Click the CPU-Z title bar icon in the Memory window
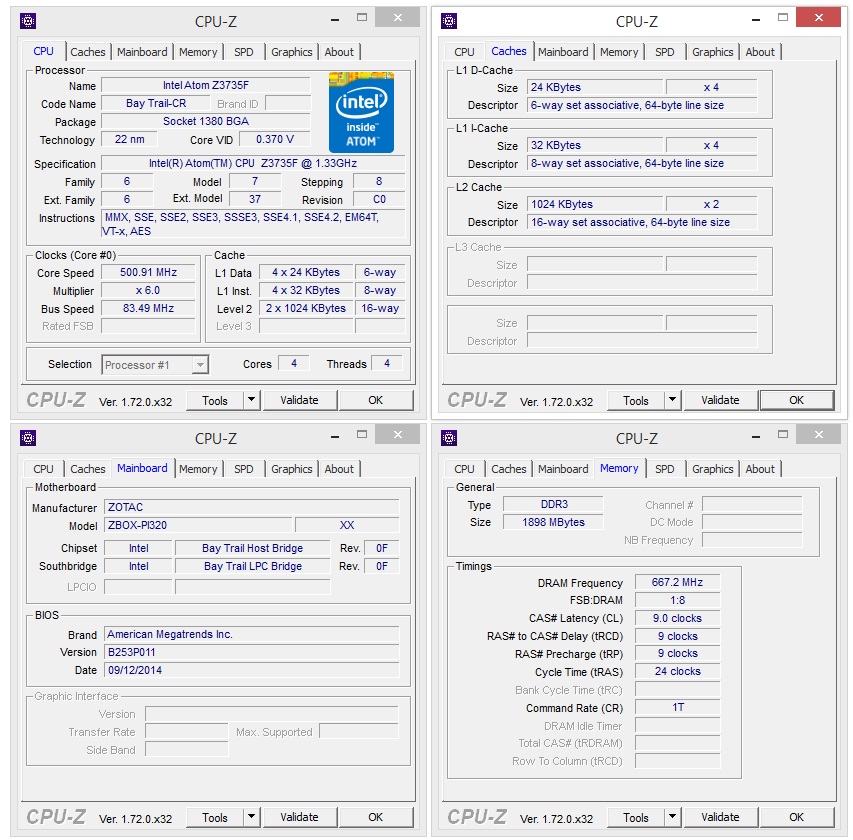Viewport: 853px width, 840px height. [x=449, y=438]
